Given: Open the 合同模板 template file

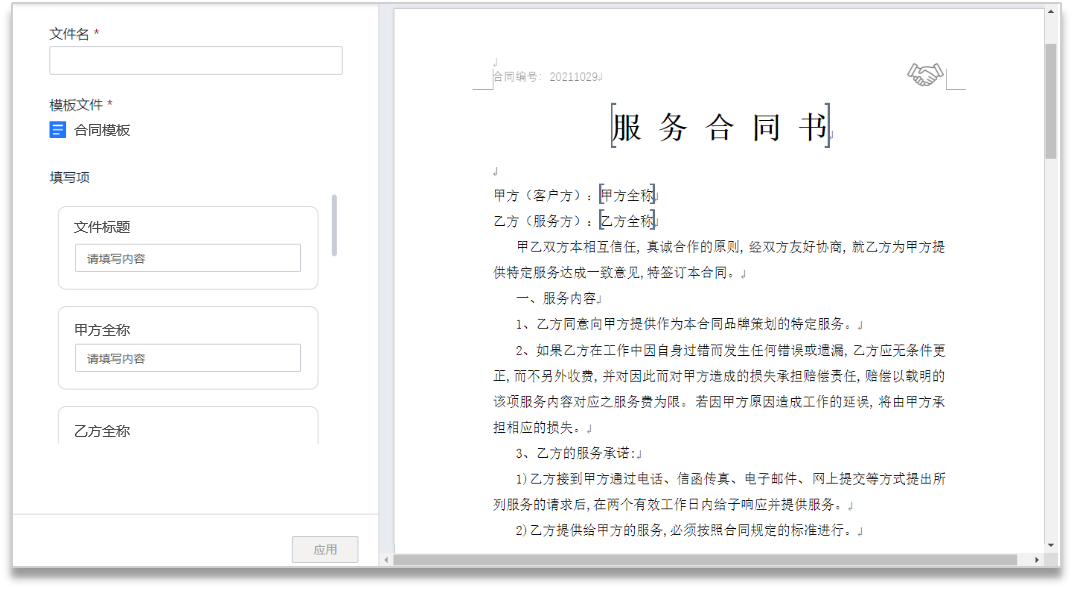Looking at the screenshot, I should (90, 130).
